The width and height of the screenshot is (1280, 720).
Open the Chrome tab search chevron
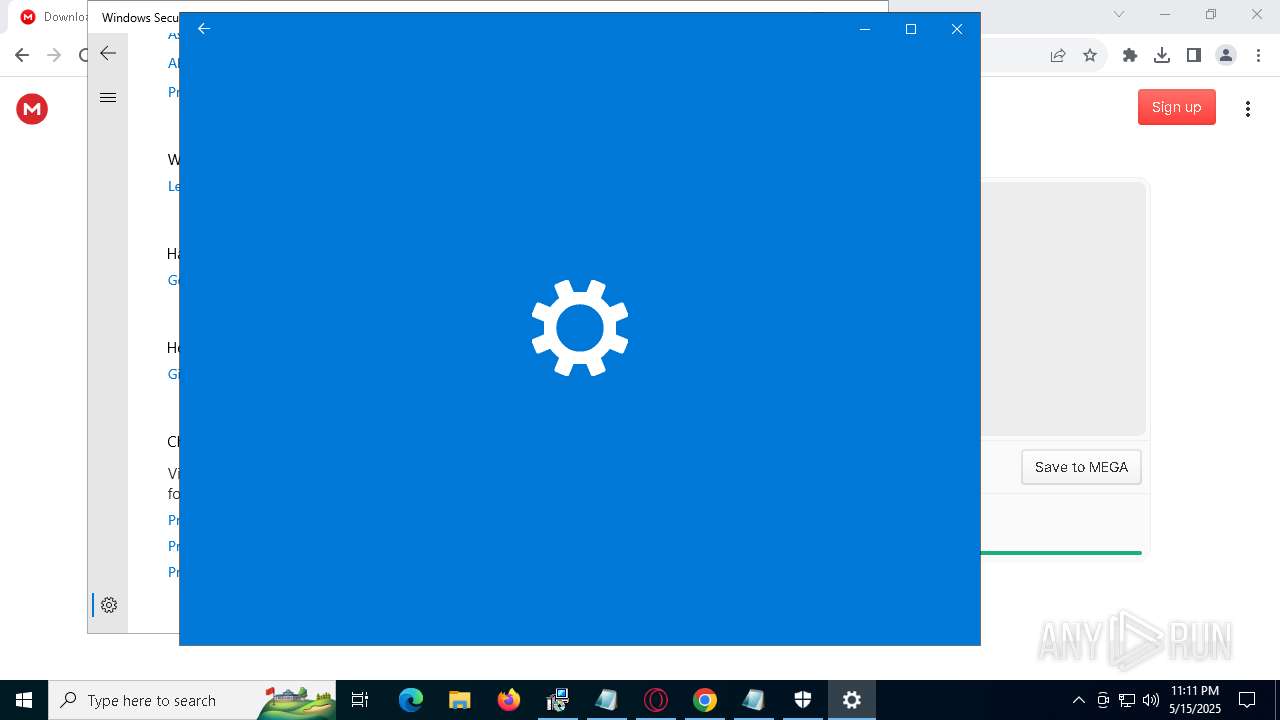1119,14
